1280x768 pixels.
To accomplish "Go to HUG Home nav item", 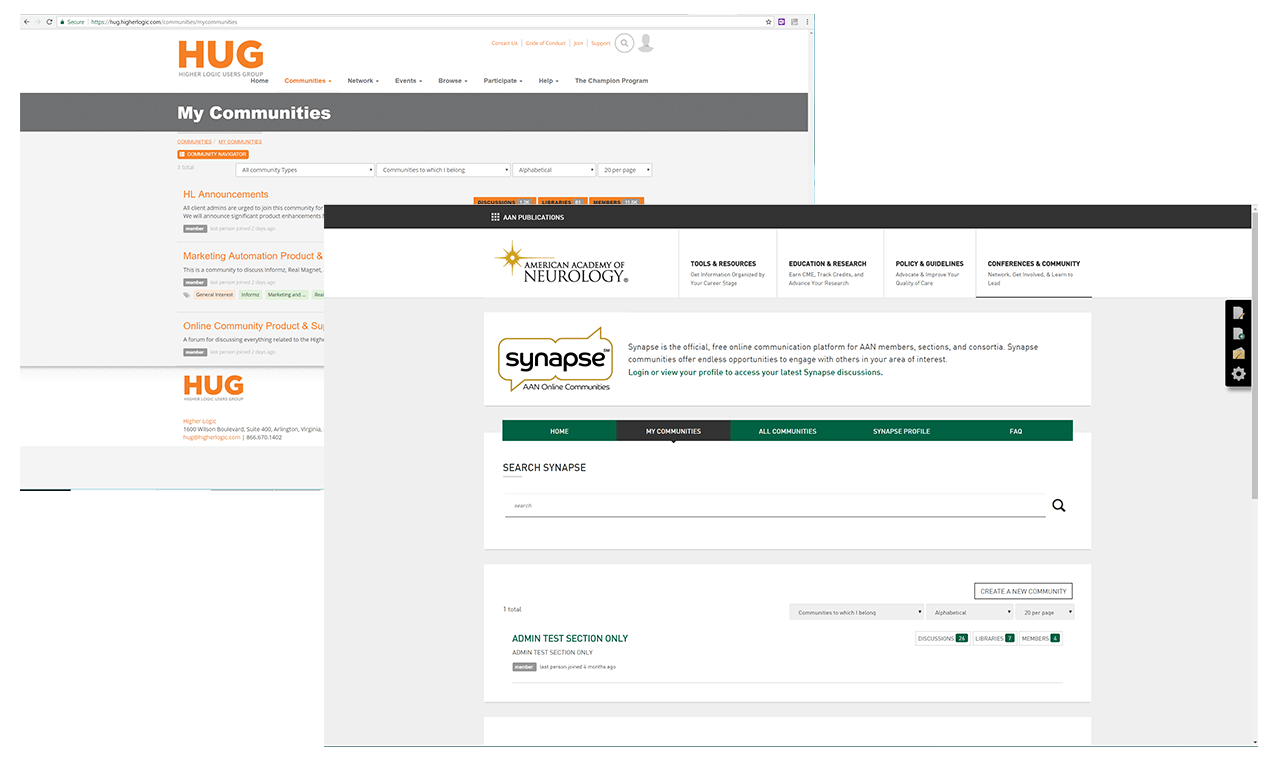I will point(259,81).
